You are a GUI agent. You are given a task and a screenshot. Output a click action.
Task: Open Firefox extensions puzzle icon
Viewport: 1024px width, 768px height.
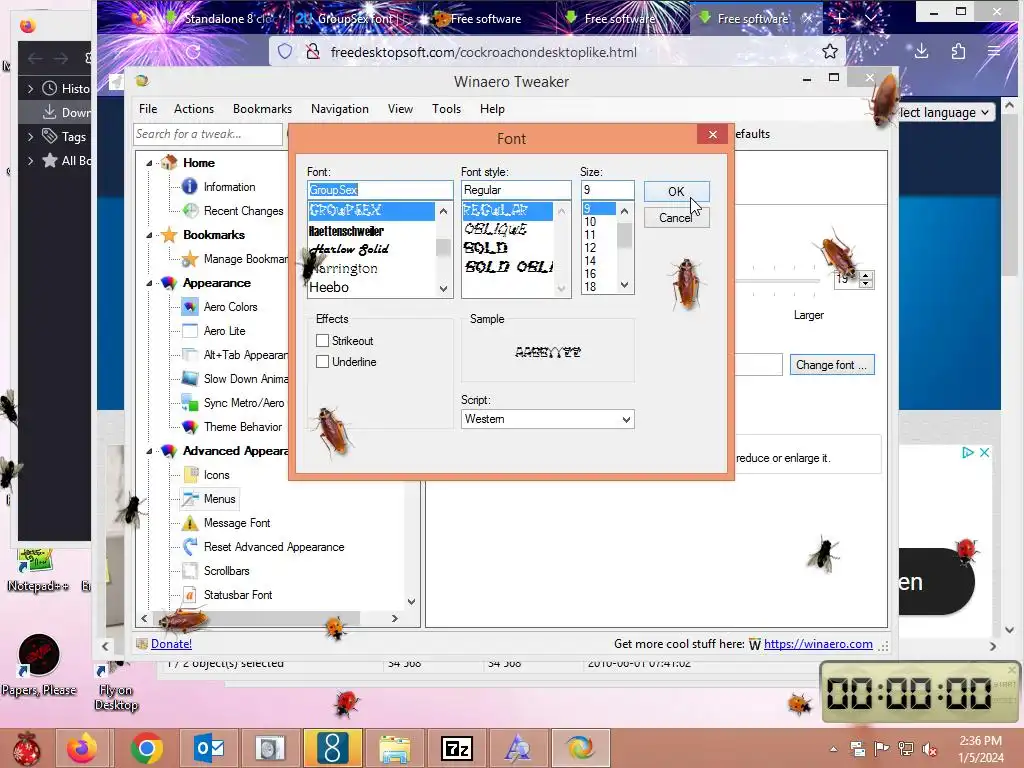coord(958,52)
